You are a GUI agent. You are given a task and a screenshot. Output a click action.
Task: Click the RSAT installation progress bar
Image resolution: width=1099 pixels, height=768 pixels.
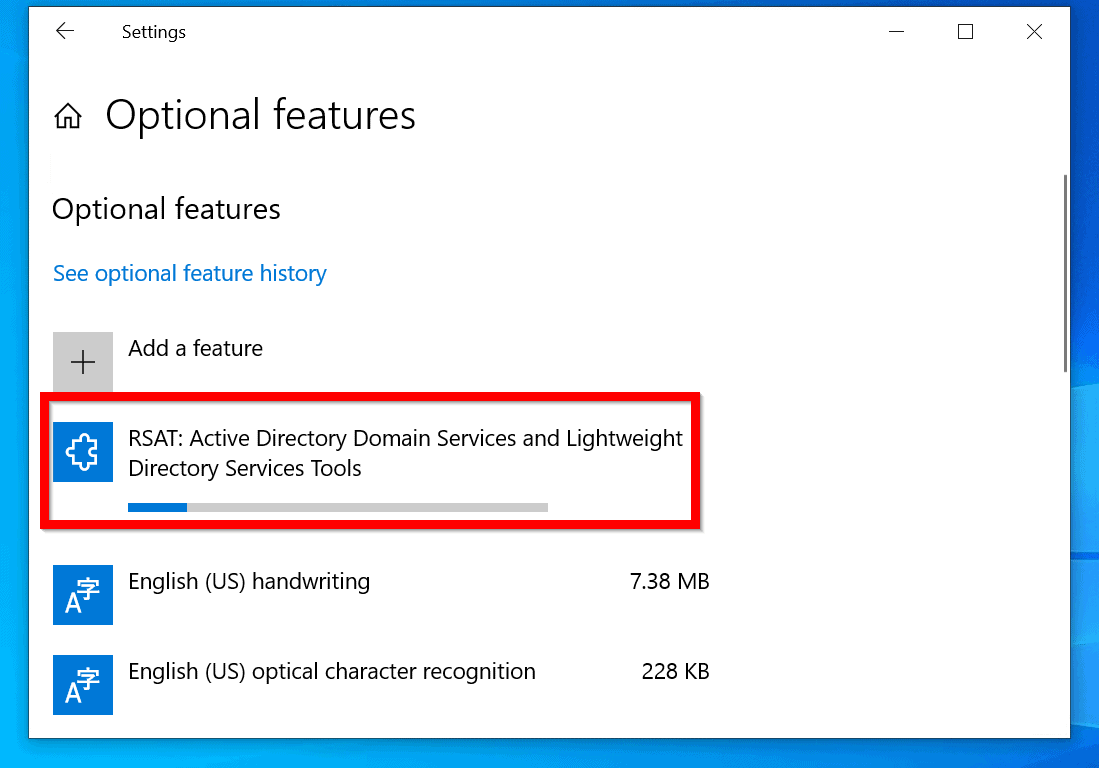click(x=337, y=507)
